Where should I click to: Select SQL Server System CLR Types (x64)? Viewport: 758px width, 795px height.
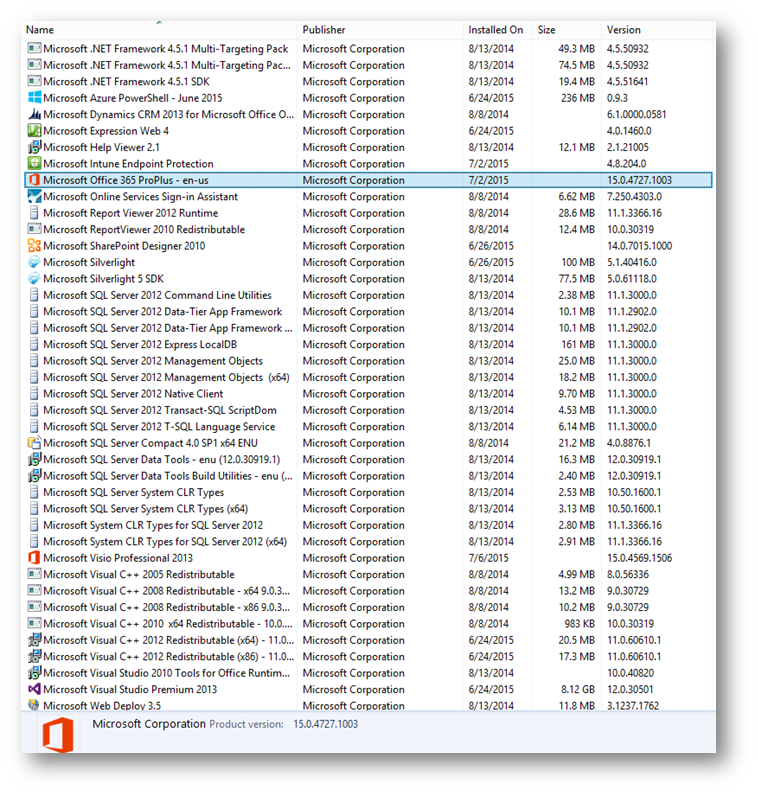click(146, 509)
